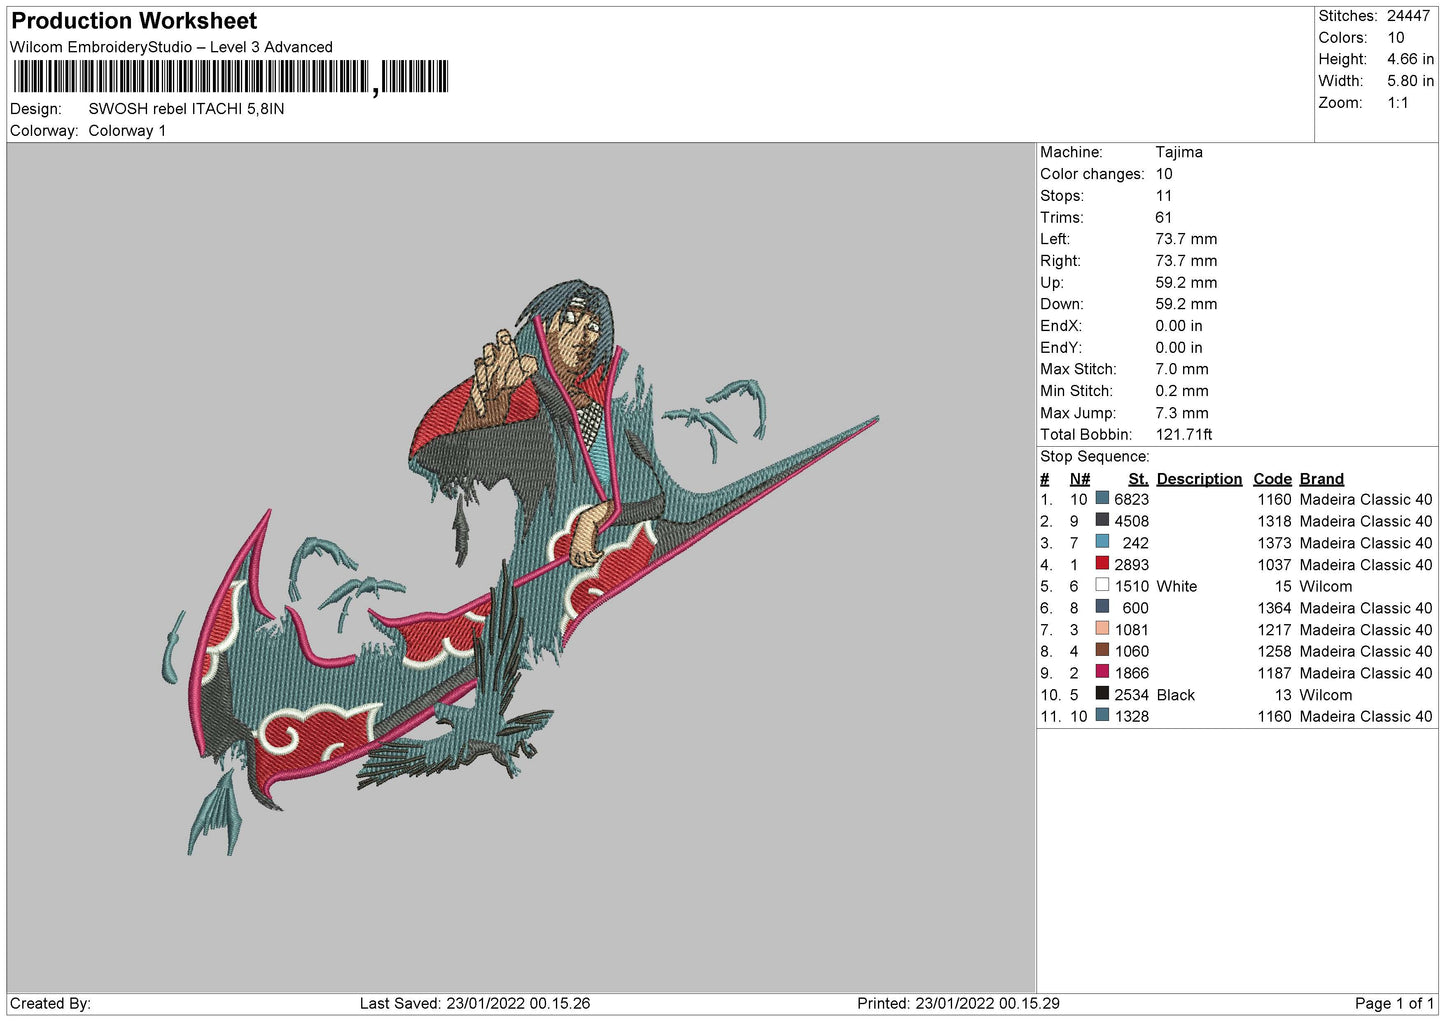Click the dark gray swatch in stop 2
Image resolution: width=1445 pixels, height=1021 pixels.
pyautogui.click(x=1102, y=520)
